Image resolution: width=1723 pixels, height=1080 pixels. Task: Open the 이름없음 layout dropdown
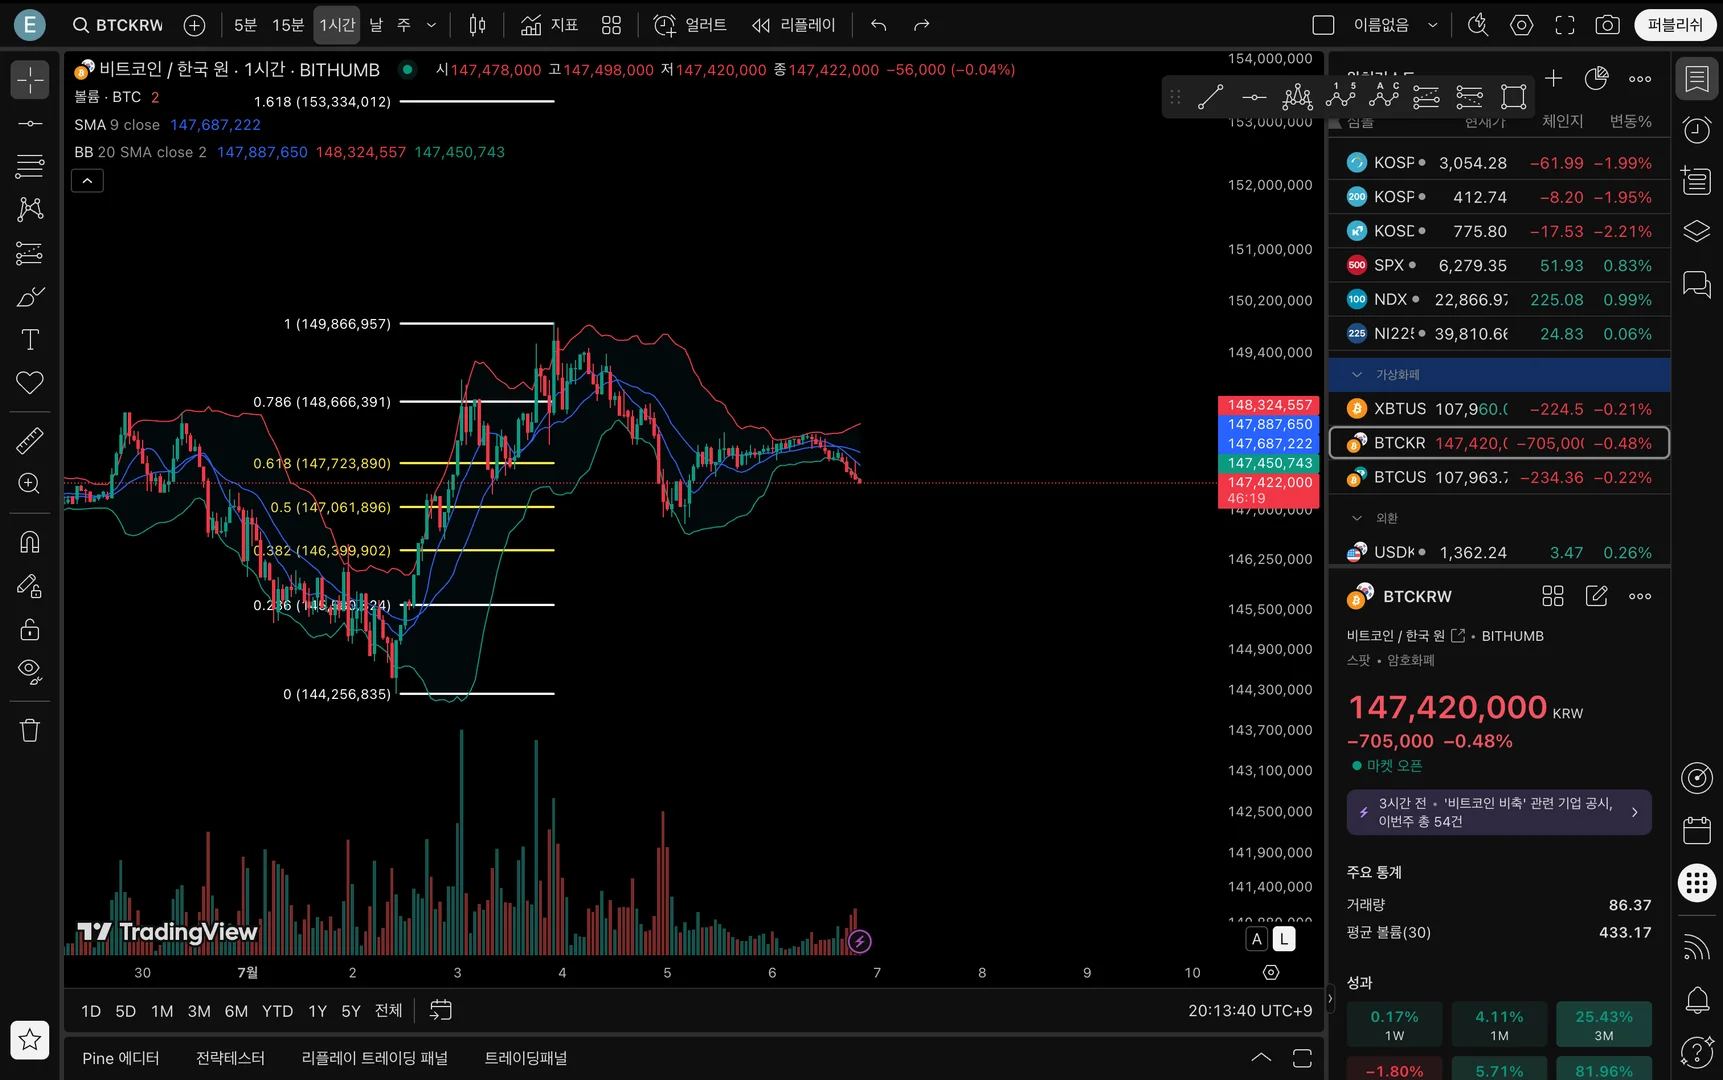(x=1433, y=25)
